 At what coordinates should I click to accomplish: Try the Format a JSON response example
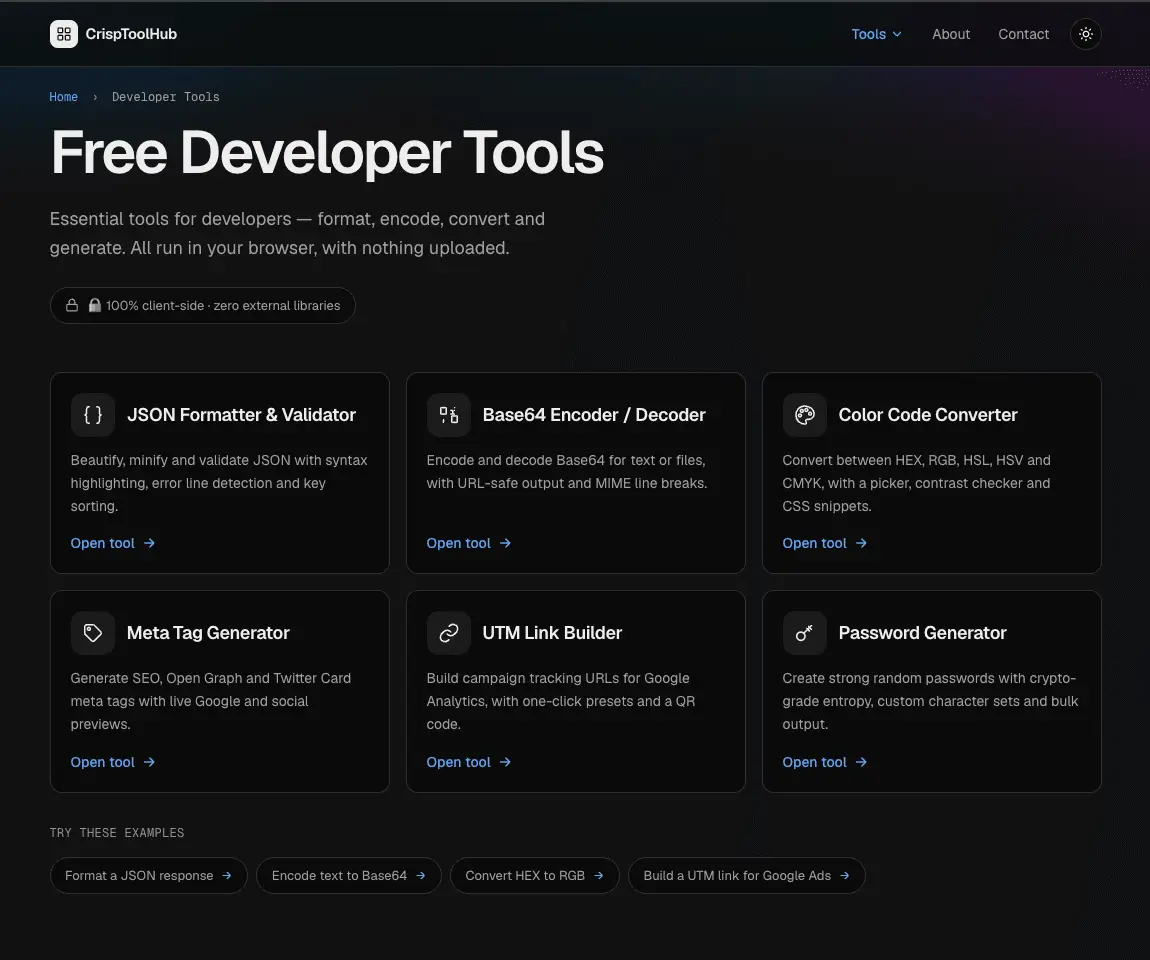[x=149, y=876]
